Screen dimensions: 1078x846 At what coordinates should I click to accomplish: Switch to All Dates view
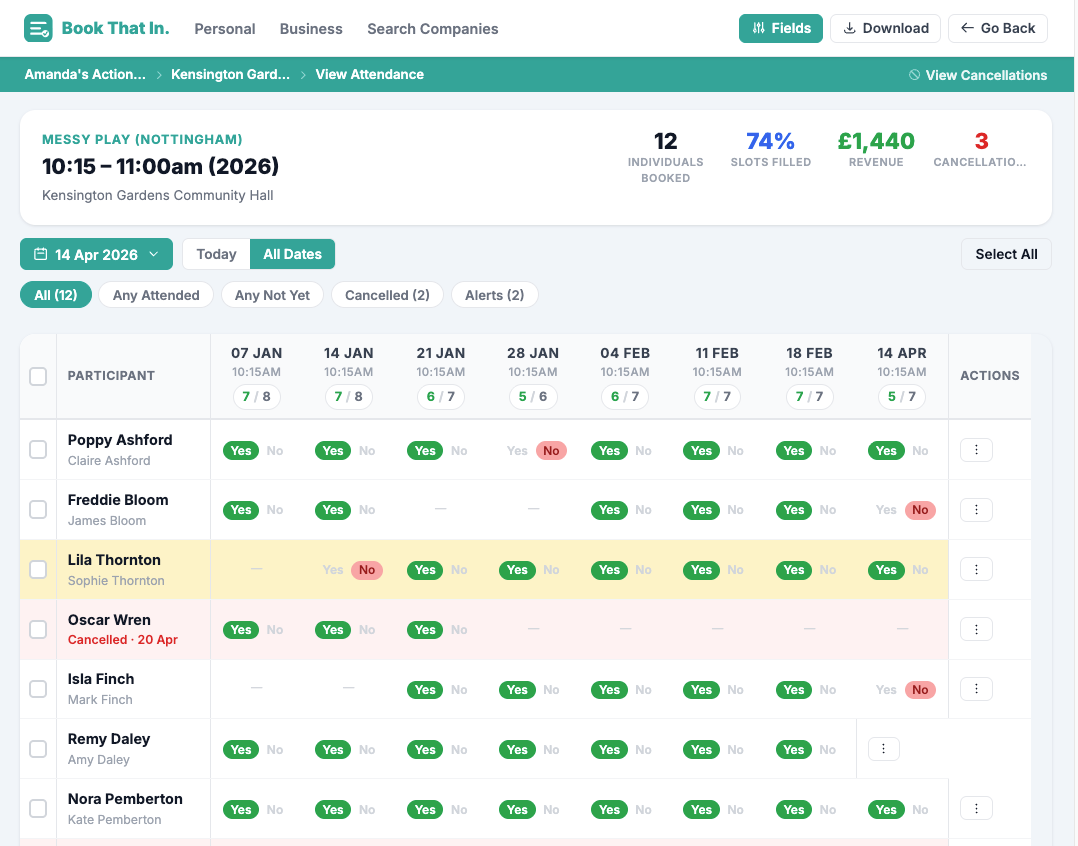pos(292,254)
